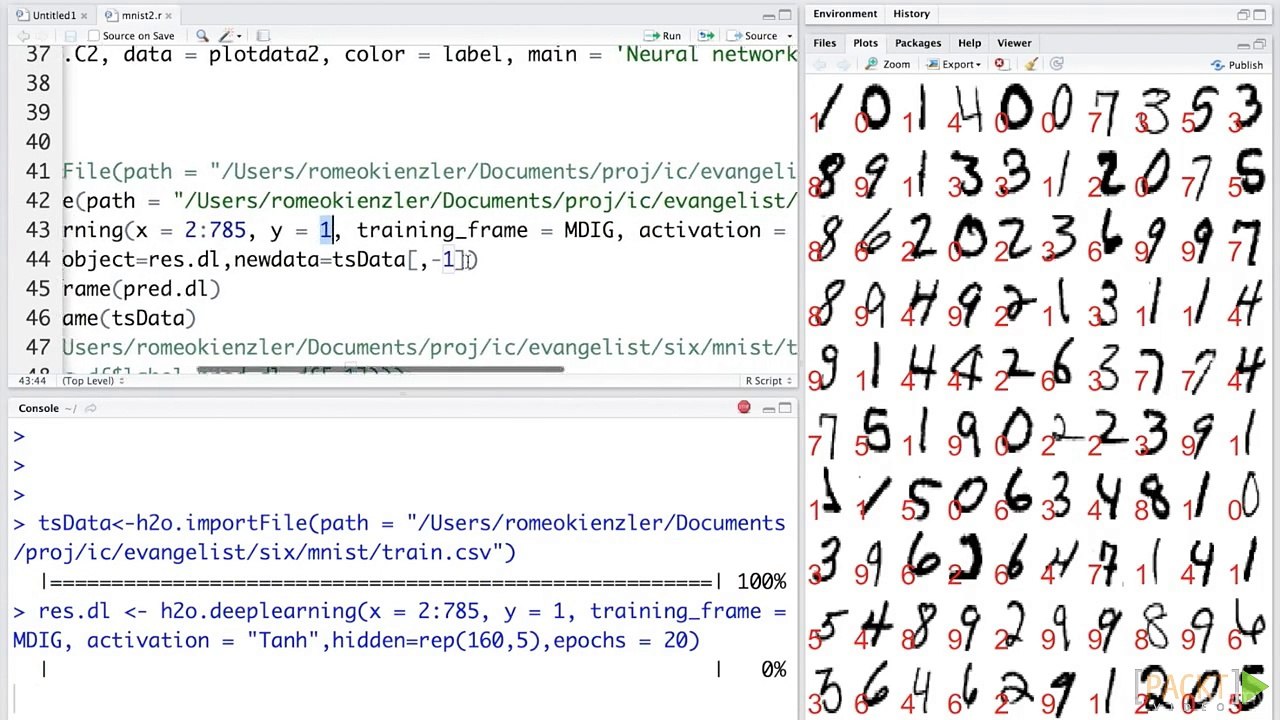Screen dimensions: 1280x720
Task: Click line 43 in the code editor
Action: [x=430, y=230]
